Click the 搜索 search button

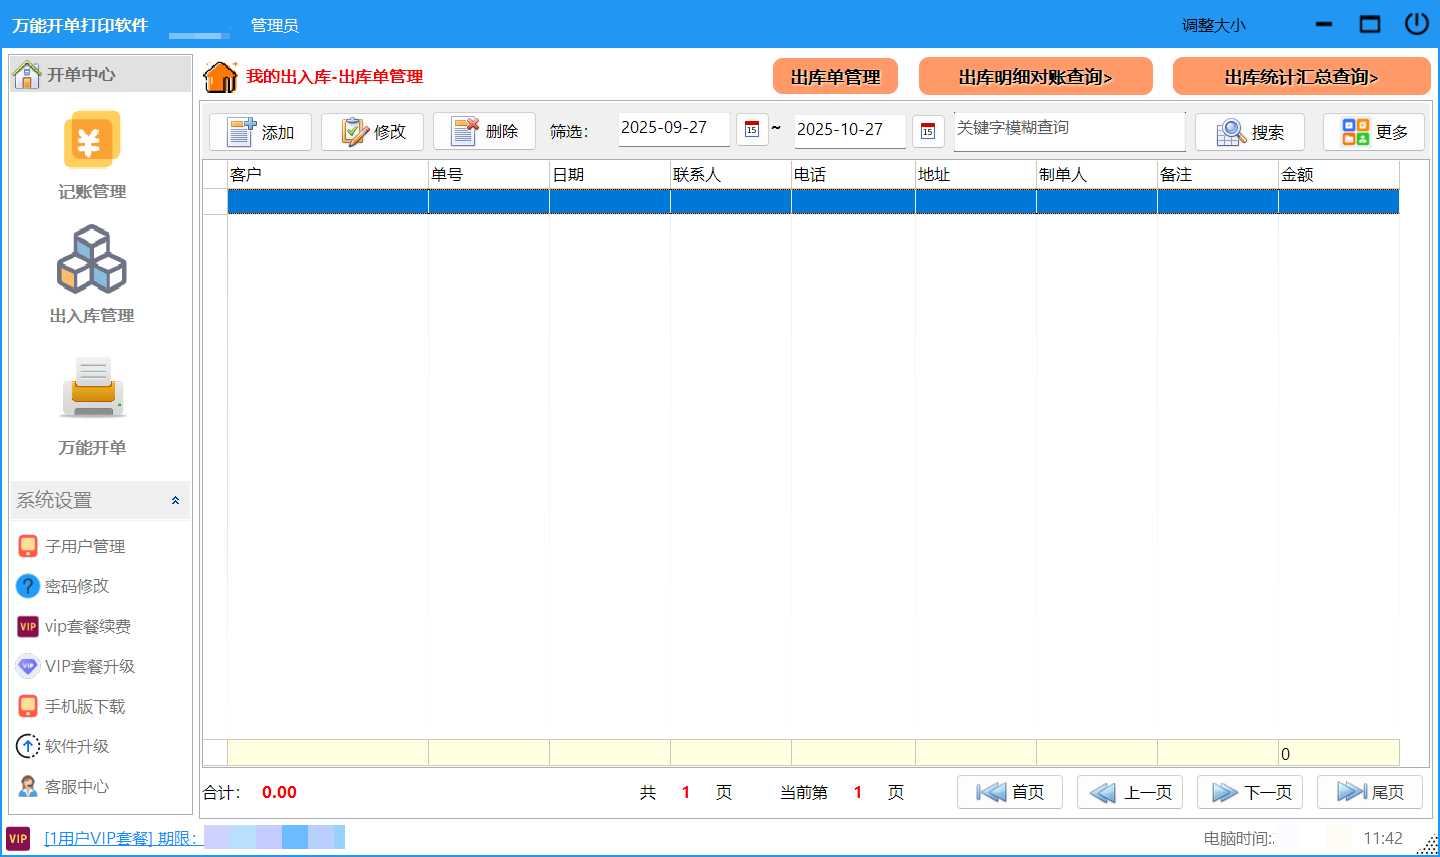point(1250,132)
